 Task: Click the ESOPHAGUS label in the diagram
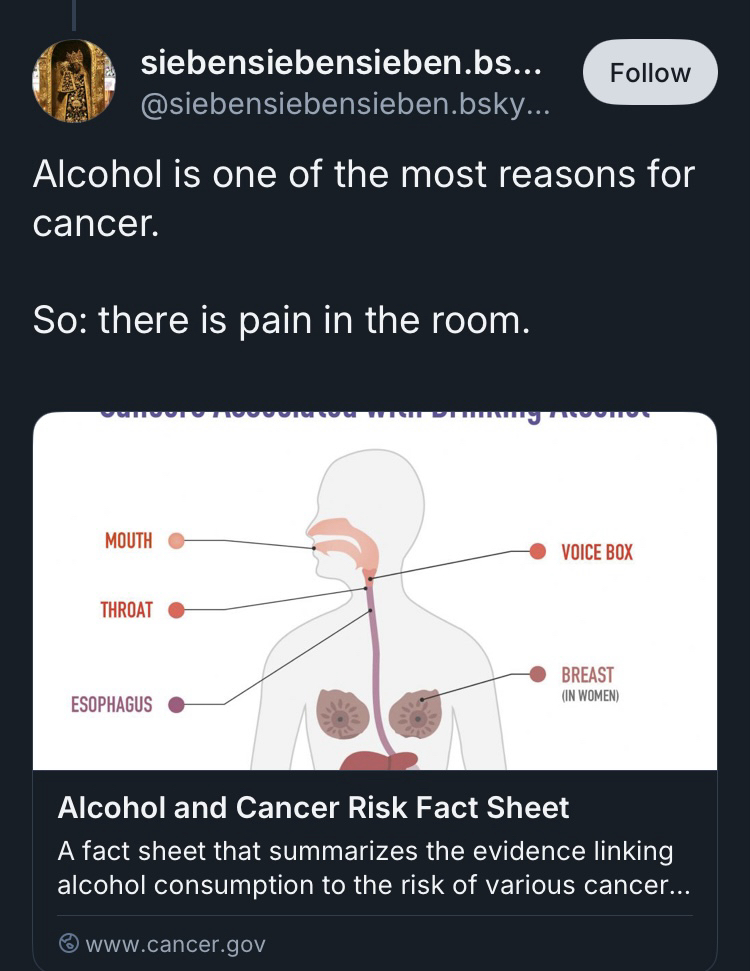tap(111, 705)
